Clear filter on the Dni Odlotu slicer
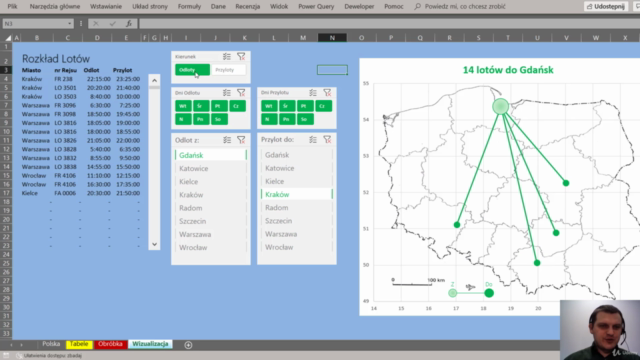Image resolution: width=640 pixels, height=360 pixels. point(241,93)
